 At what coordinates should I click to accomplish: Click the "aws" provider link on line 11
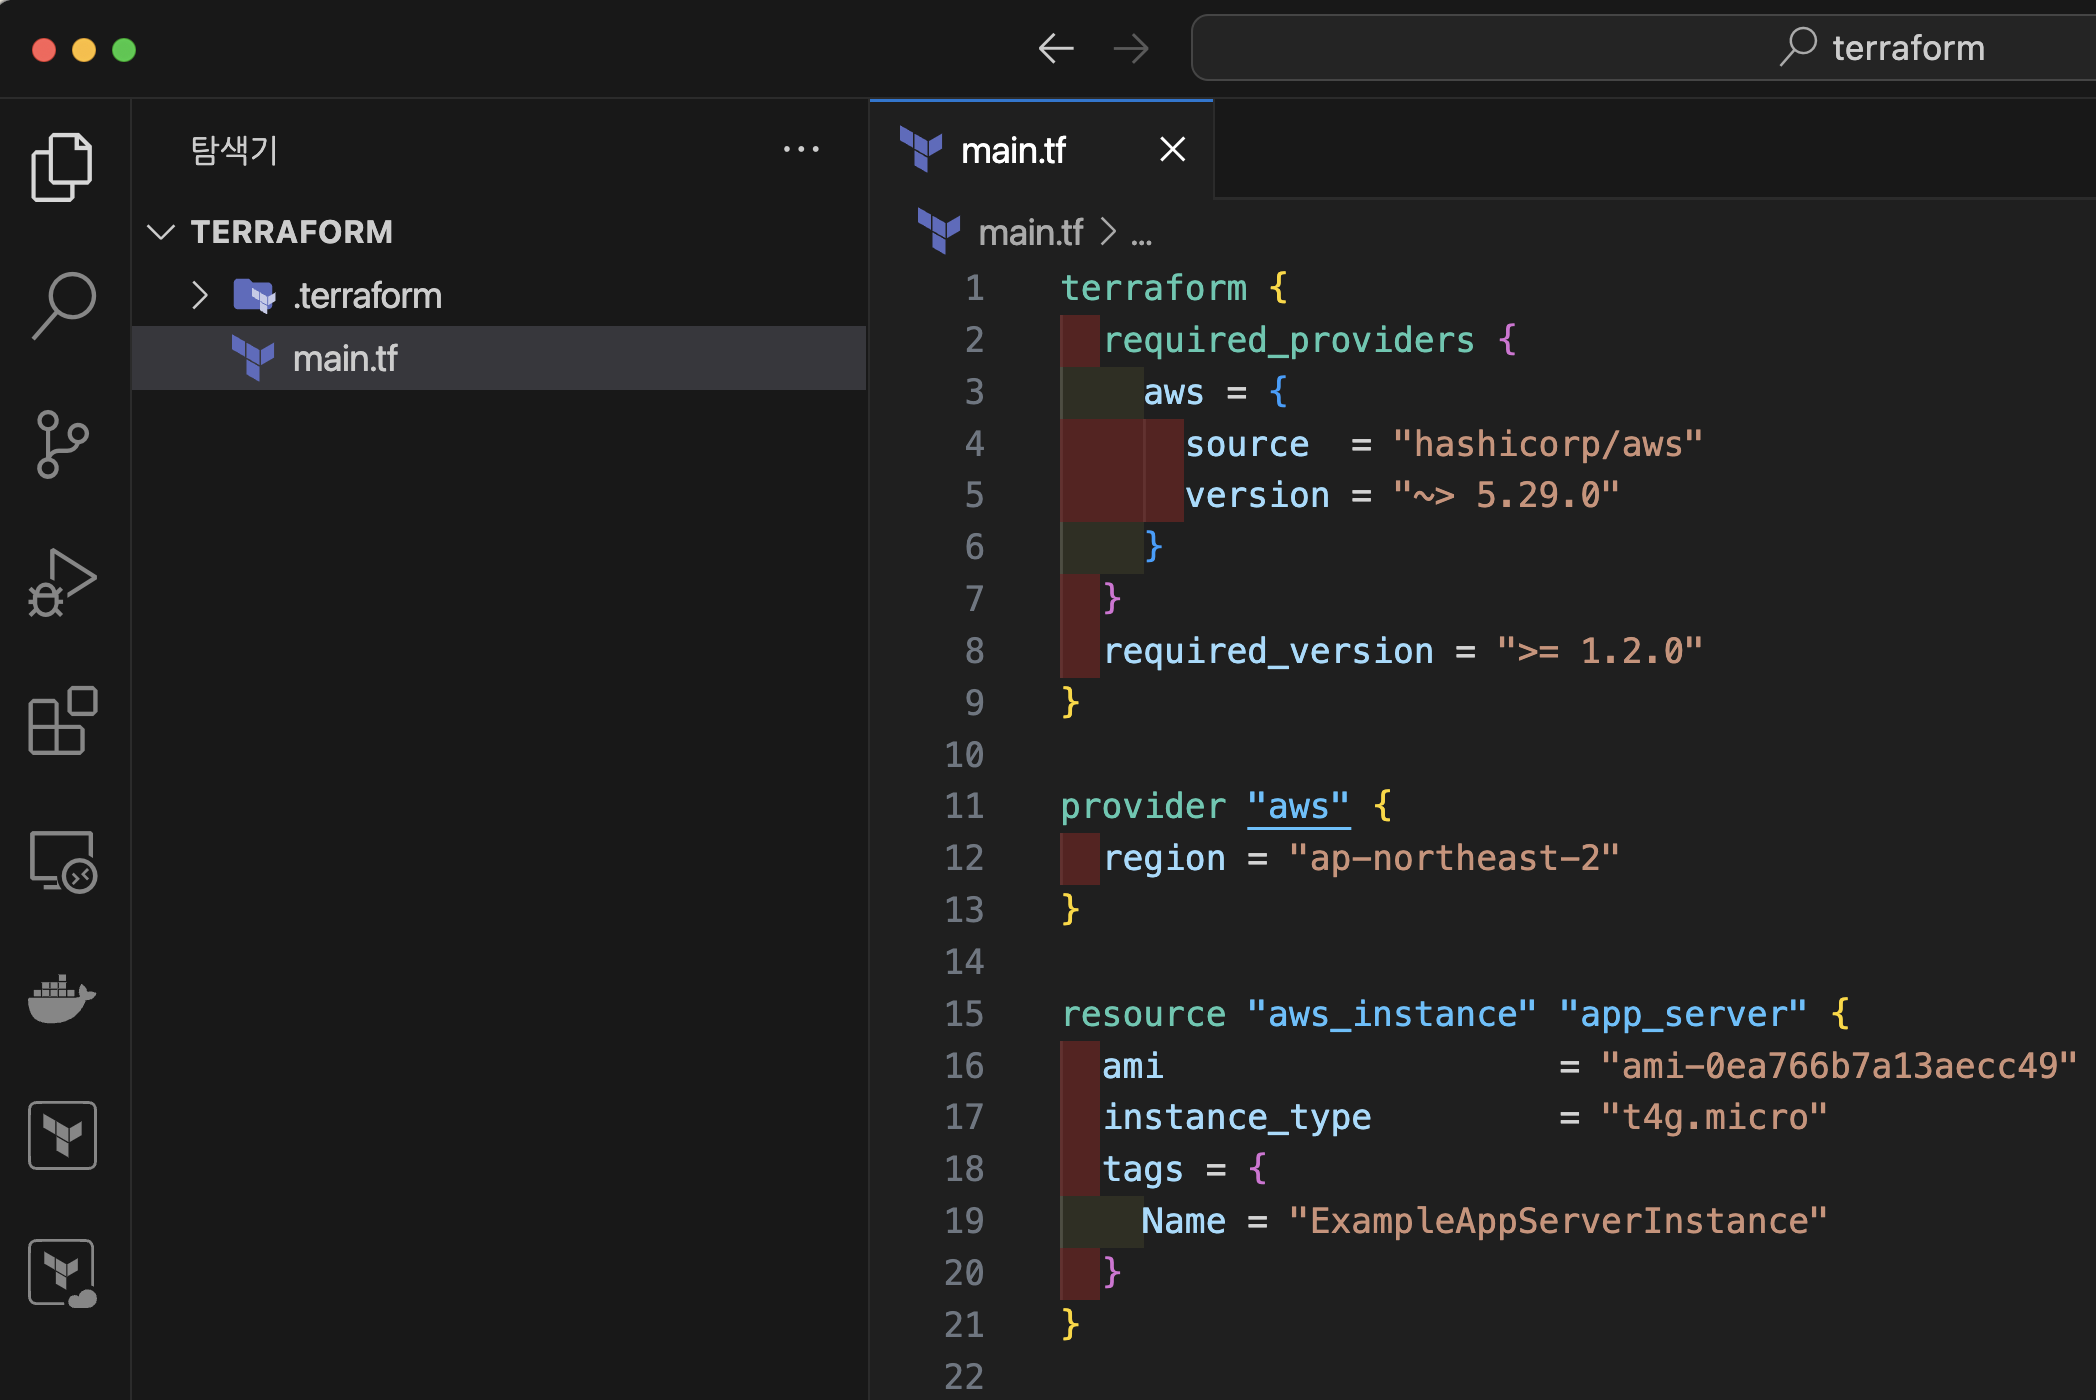coord(1298,806)
